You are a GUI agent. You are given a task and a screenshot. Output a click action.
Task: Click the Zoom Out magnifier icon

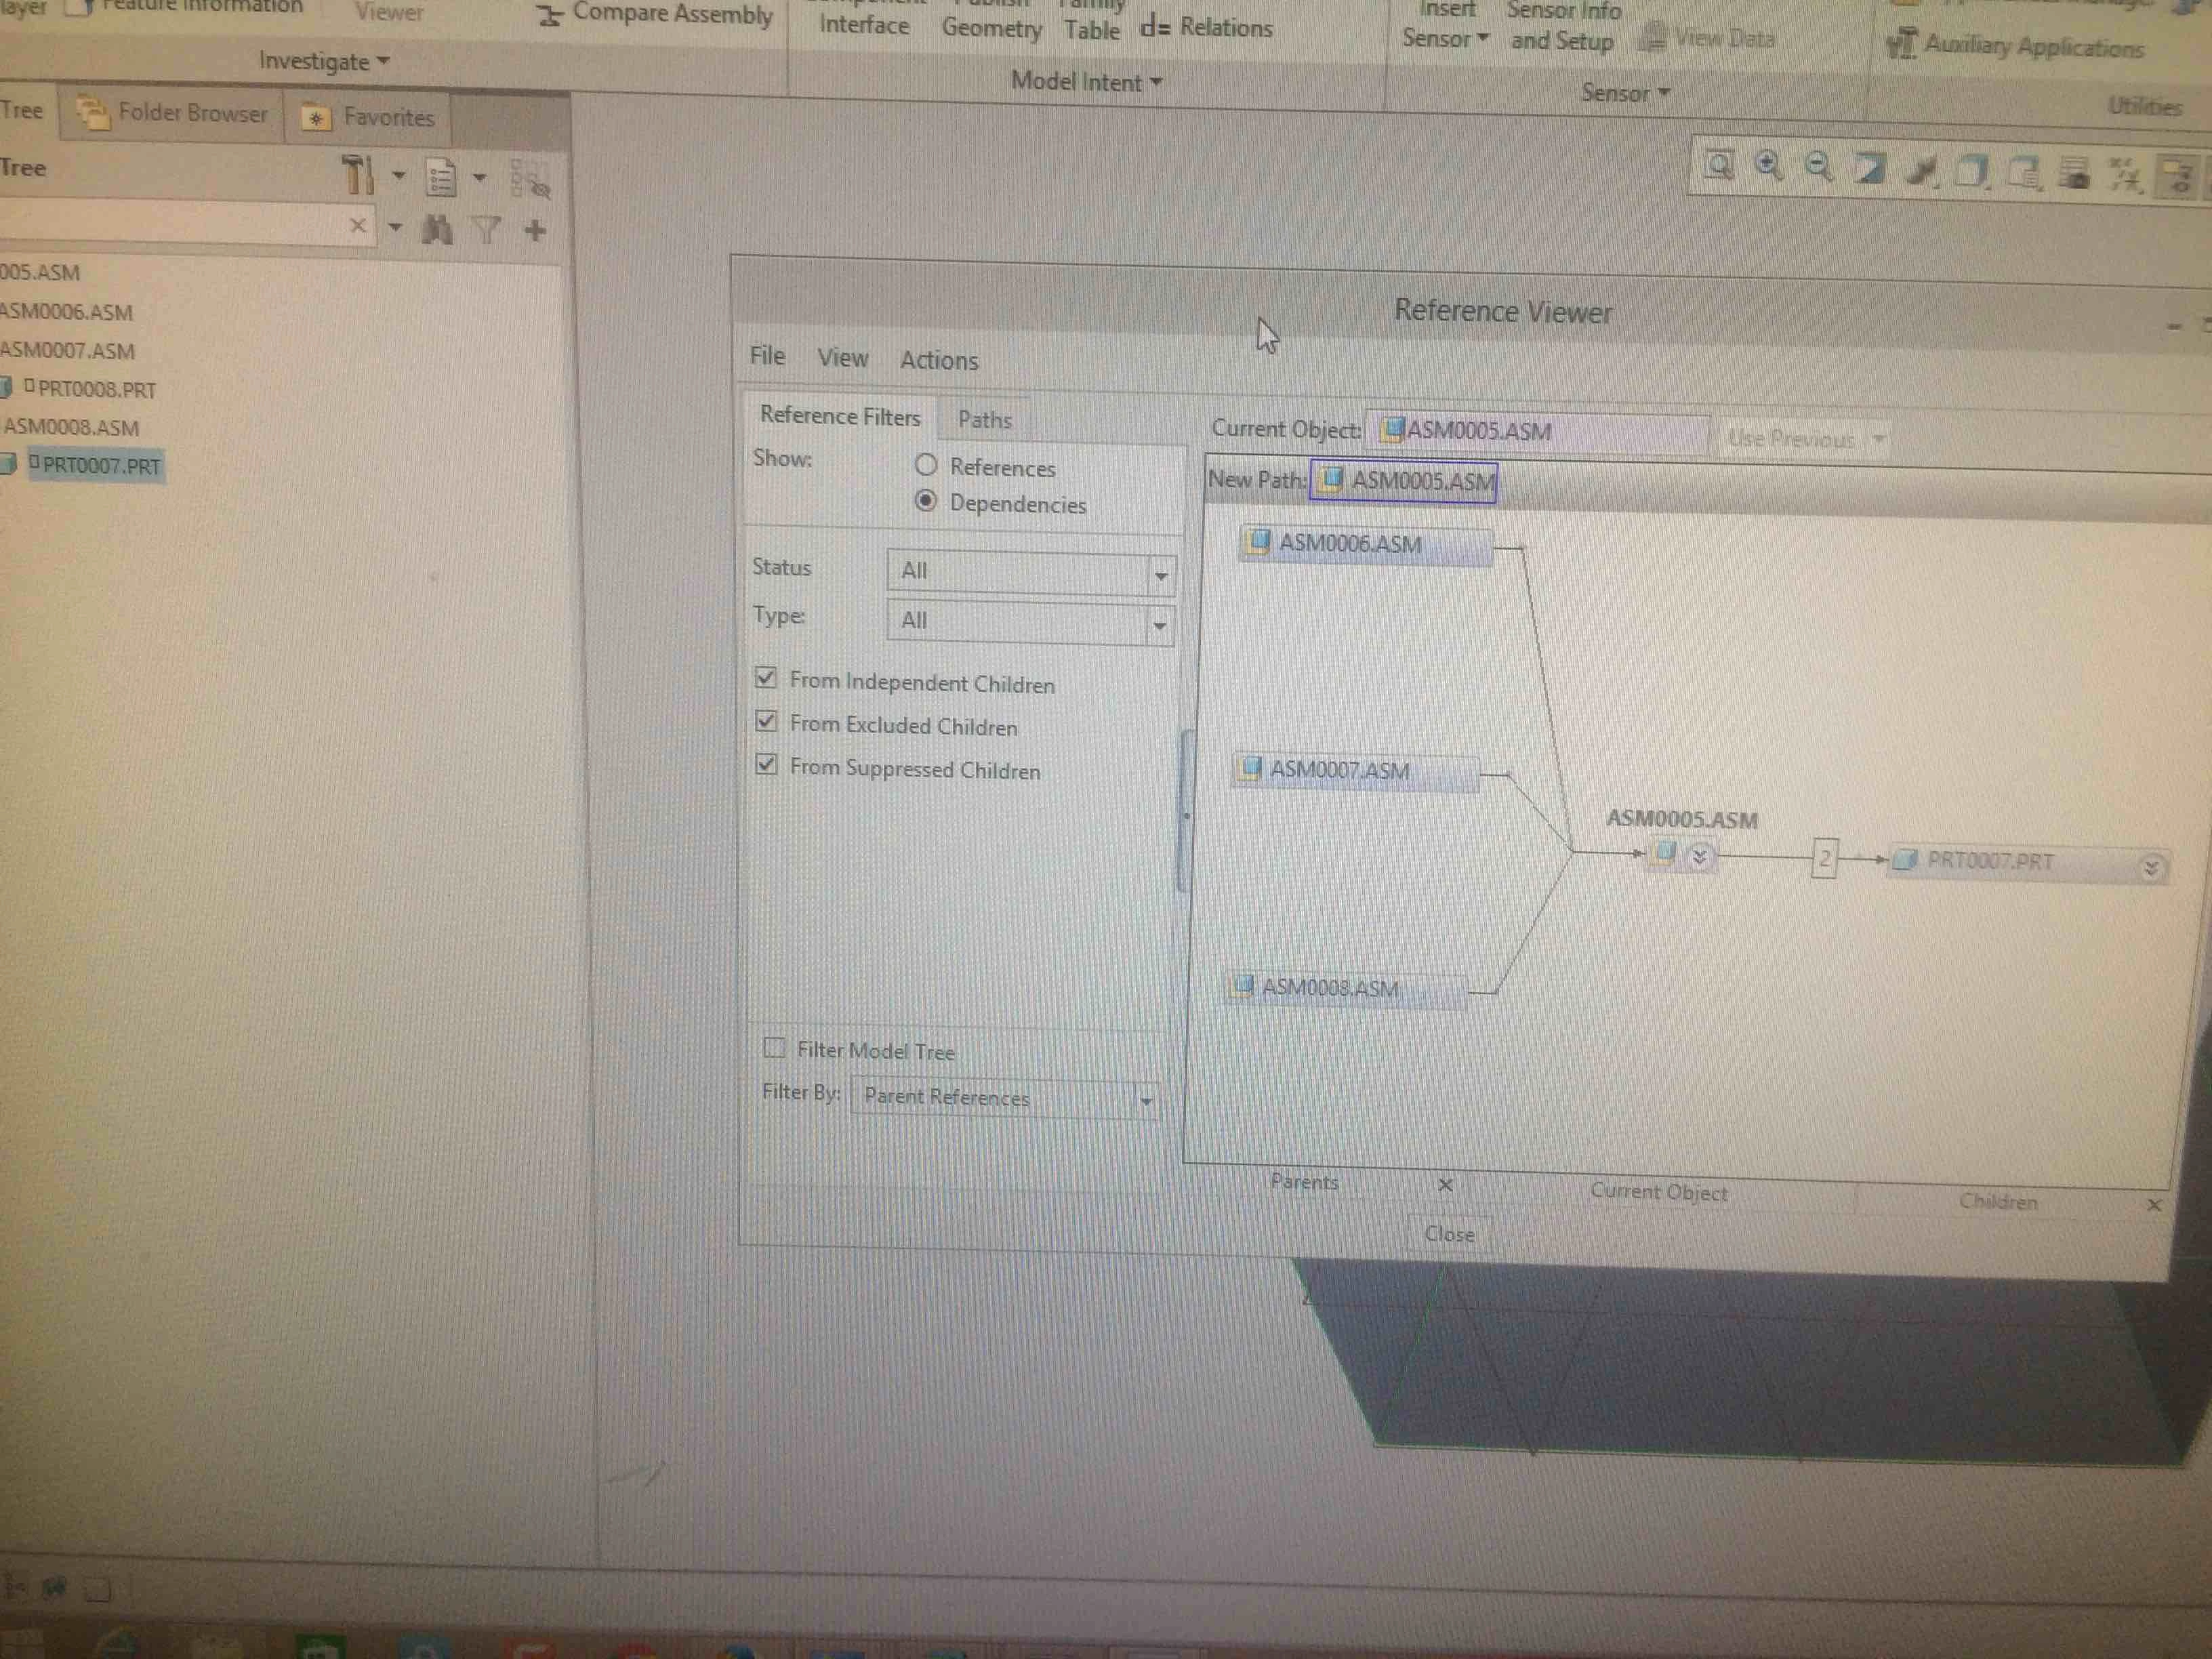[1819, 166]
